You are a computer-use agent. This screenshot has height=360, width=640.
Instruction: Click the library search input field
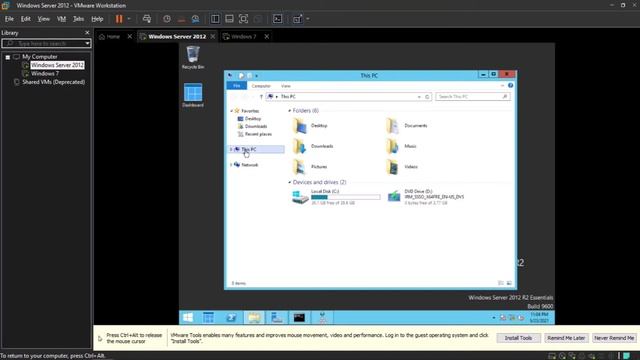coord(43,43)
